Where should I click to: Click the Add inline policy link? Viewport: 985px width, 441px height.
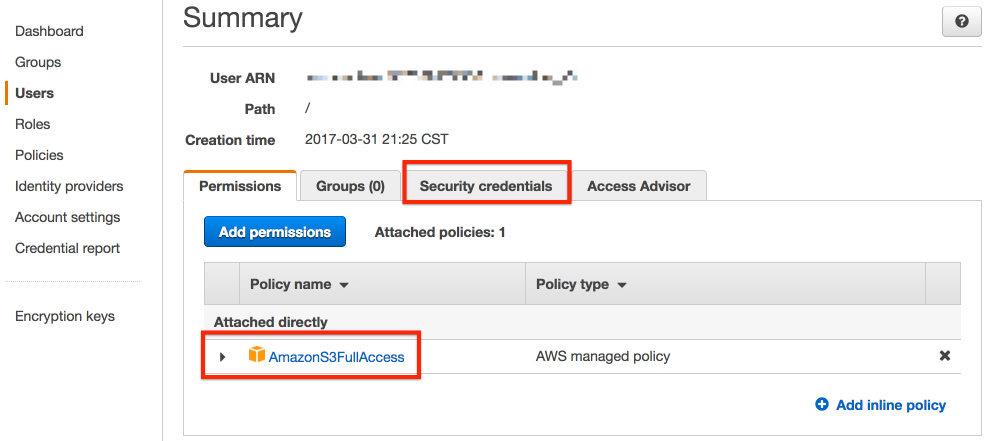click(x=891, y=405)
